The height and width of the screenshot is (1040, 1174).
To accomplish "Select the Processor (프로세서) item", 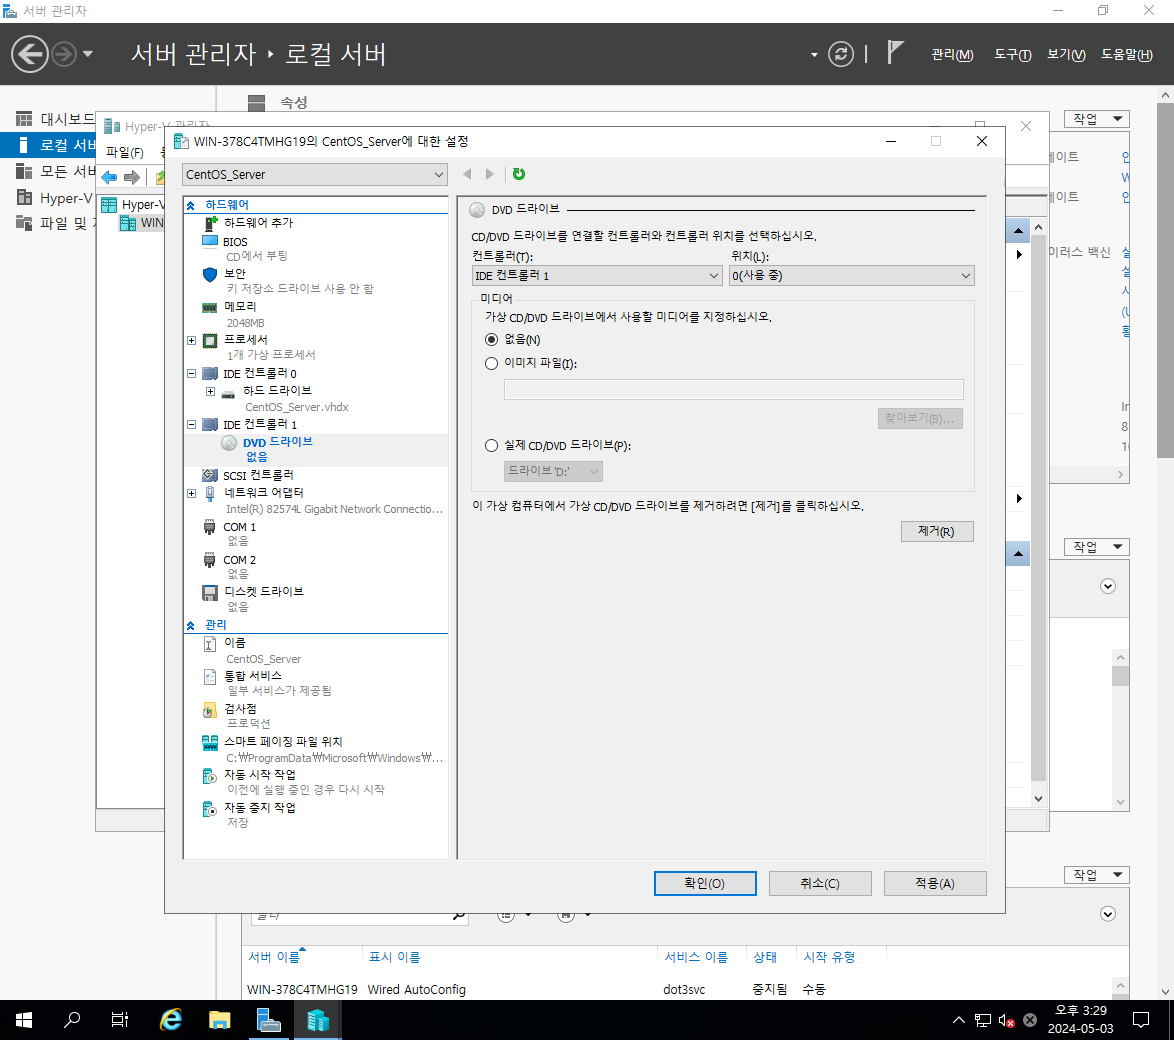I will 246,340.
